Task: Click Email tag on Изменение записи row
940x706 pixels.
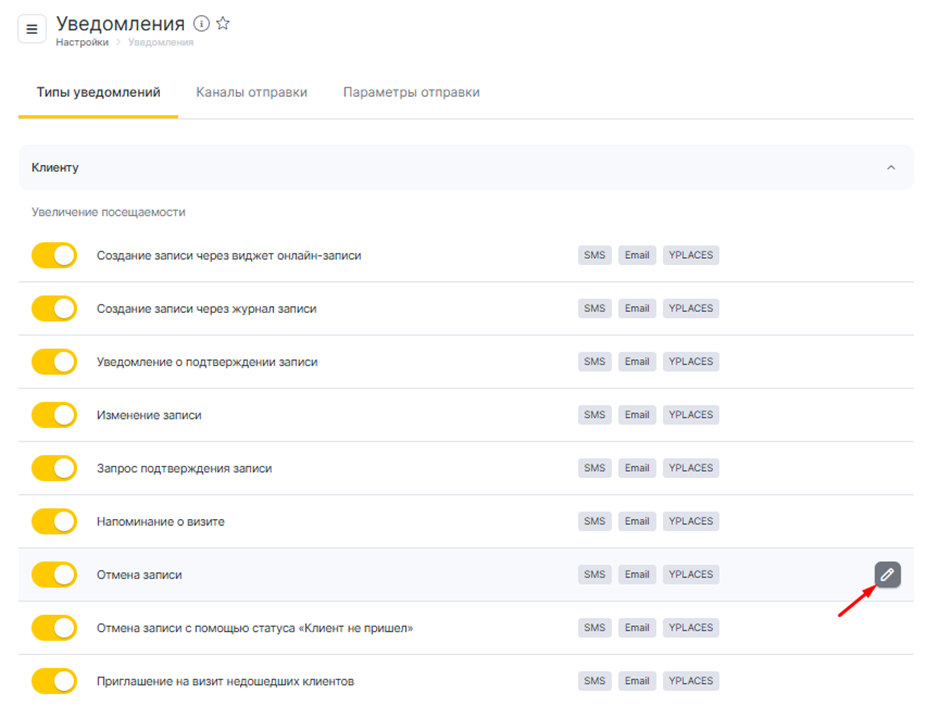Action: pos(637,415)
